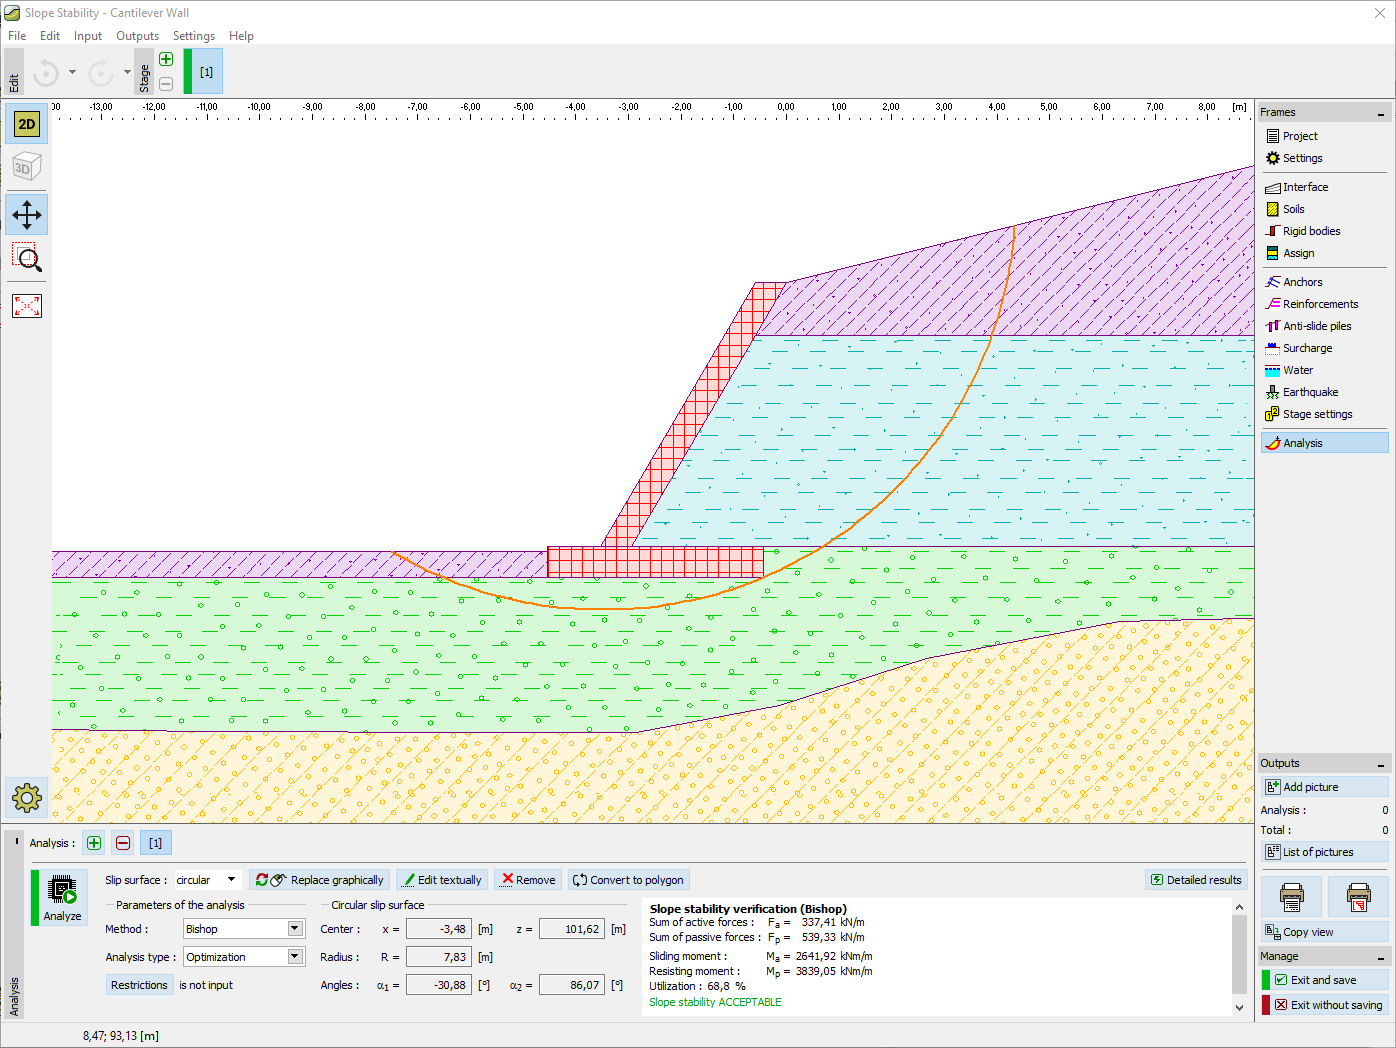1396x1048 pixels.
Task: Remove analysis with red minus icon
Action: (x=123, y=843)
